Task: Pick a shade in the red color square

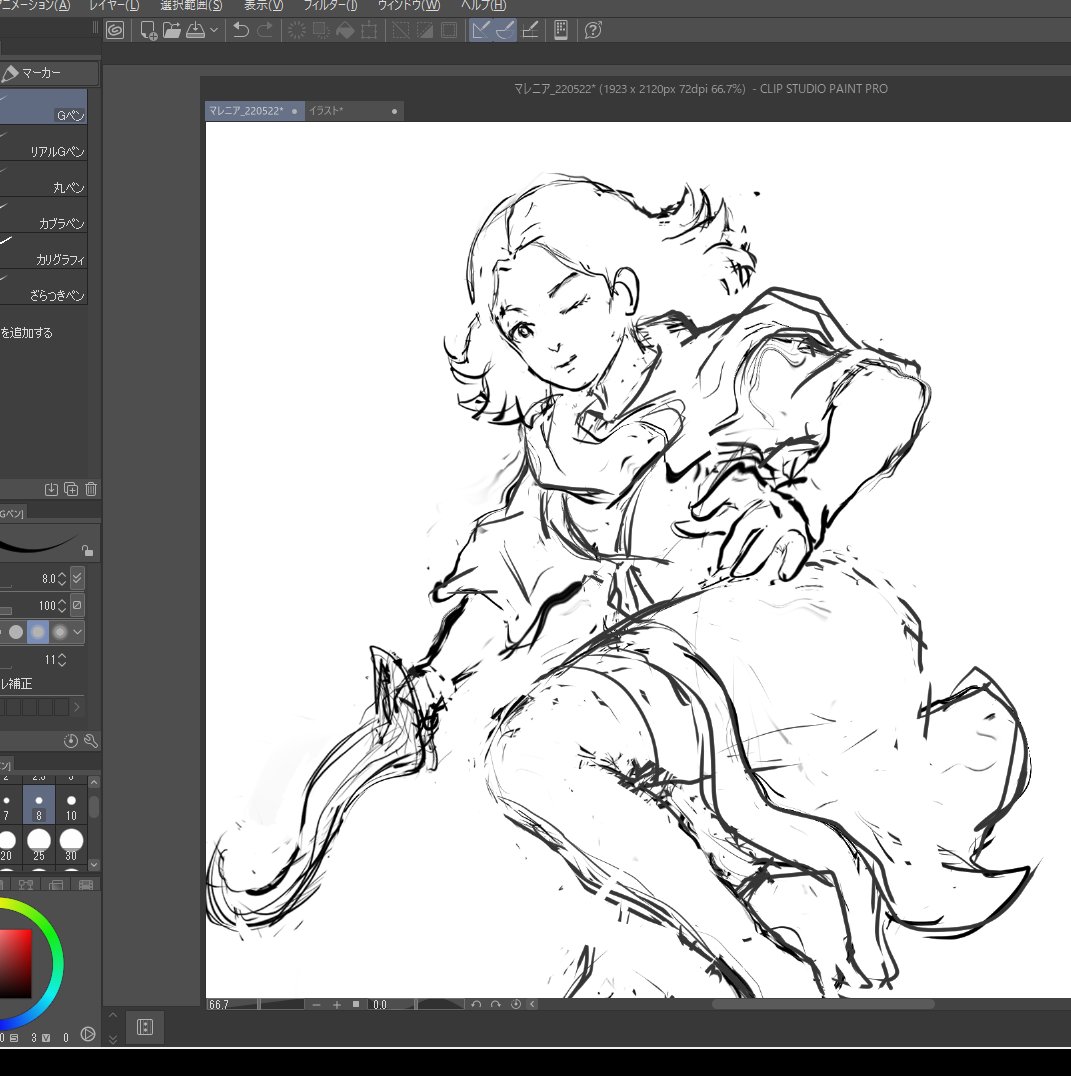Action: [15, 963]
